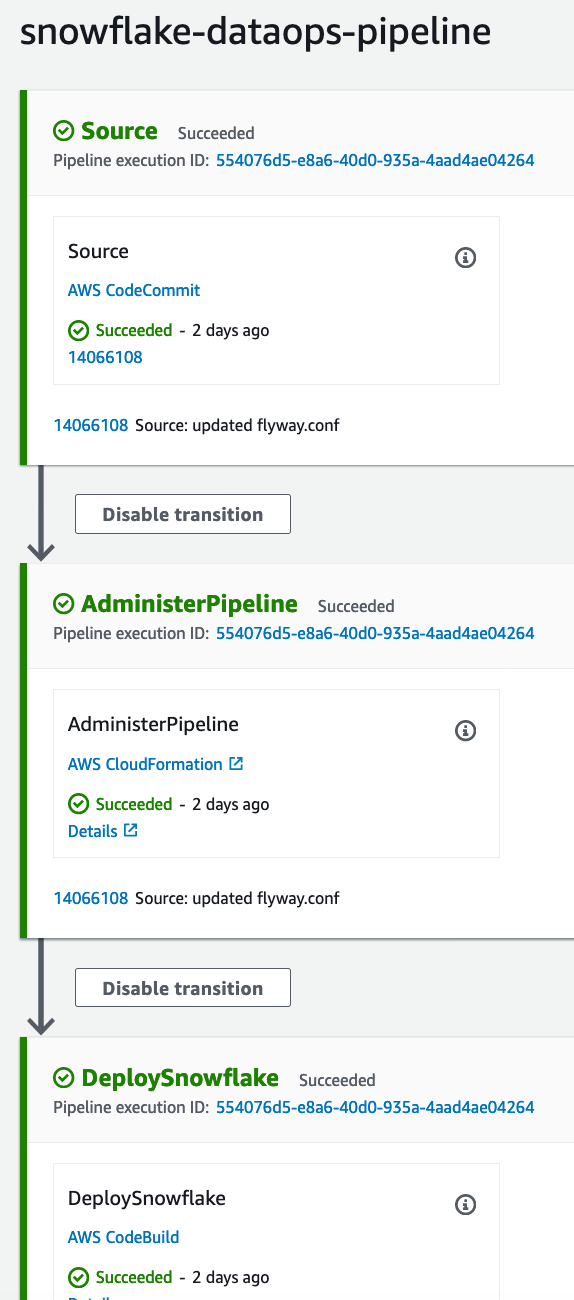The image size is (574, 1300).
Task: Open Details link in AdministerPipeline action
Action: coord(93,831)
